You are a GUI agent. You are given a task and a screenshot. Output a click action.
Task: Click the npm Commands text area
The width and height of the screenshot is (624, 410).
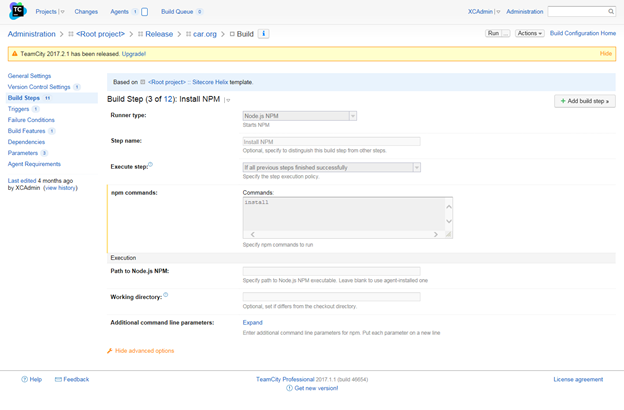344,214
